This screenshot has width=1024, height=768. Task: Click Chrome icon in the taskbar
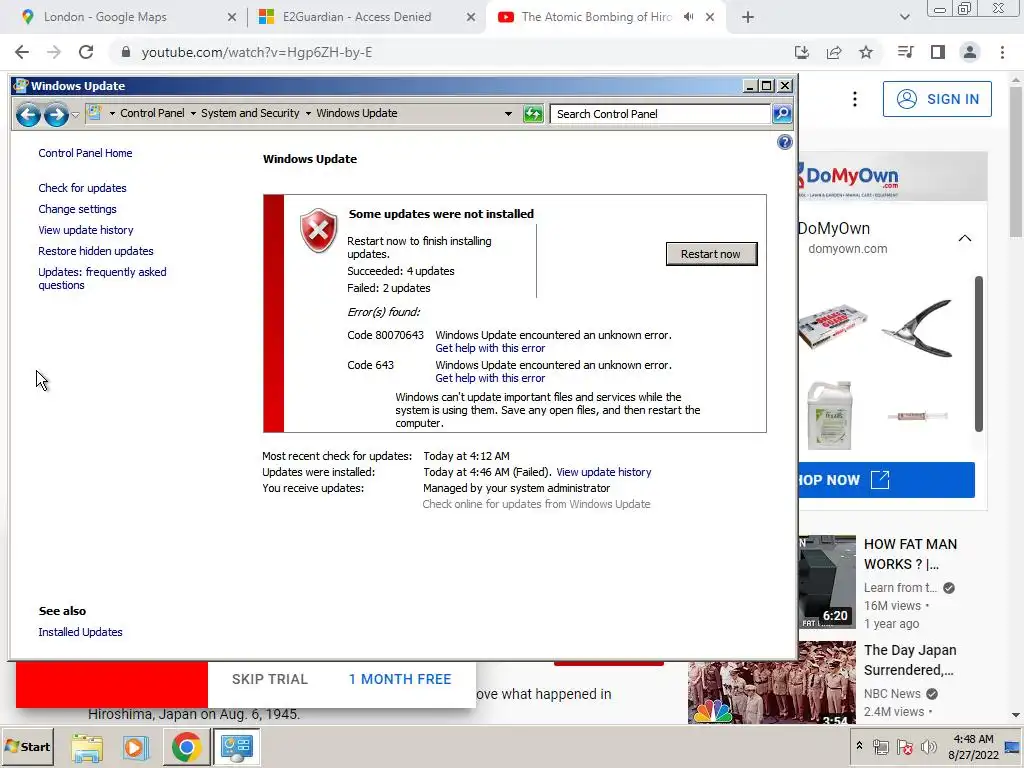pyautogui.click(x=186, y=747)
